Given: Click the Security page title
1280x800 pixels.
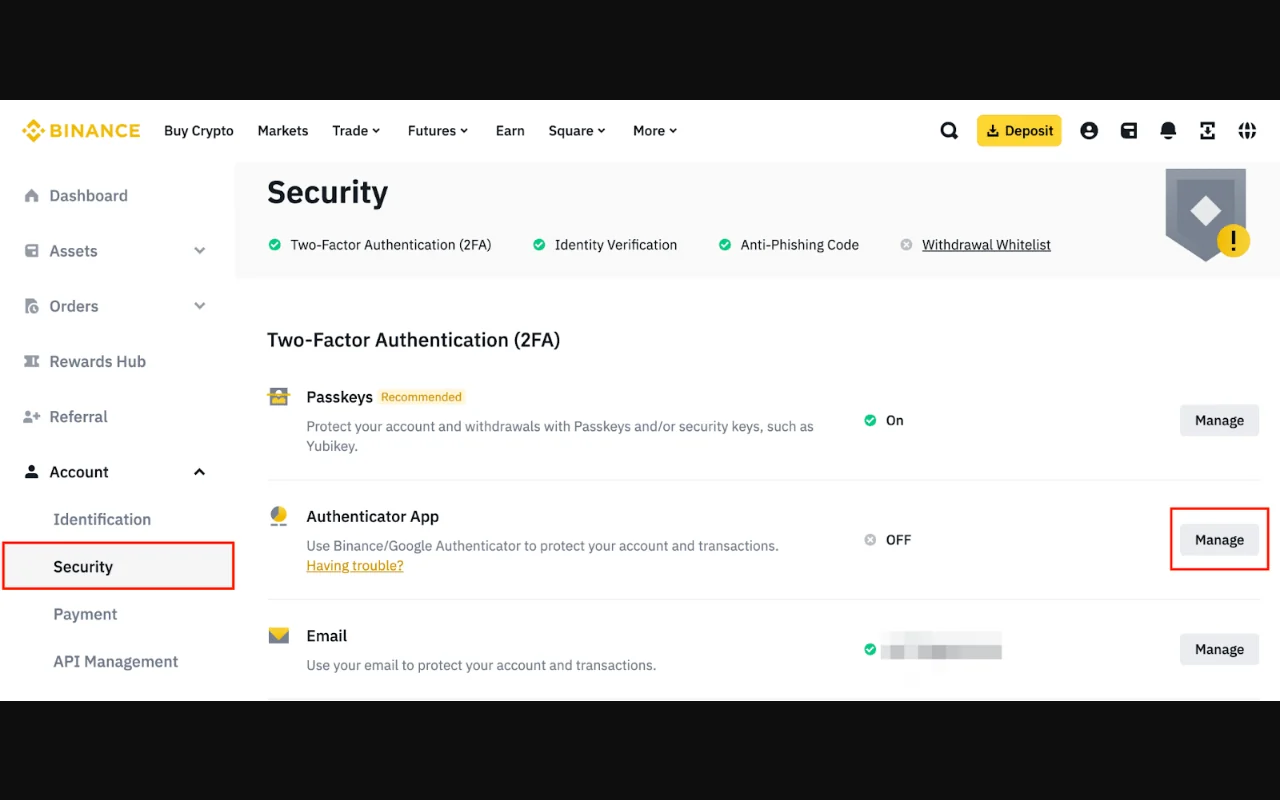Looking at the screenshot, I should (x=327, y=192).
